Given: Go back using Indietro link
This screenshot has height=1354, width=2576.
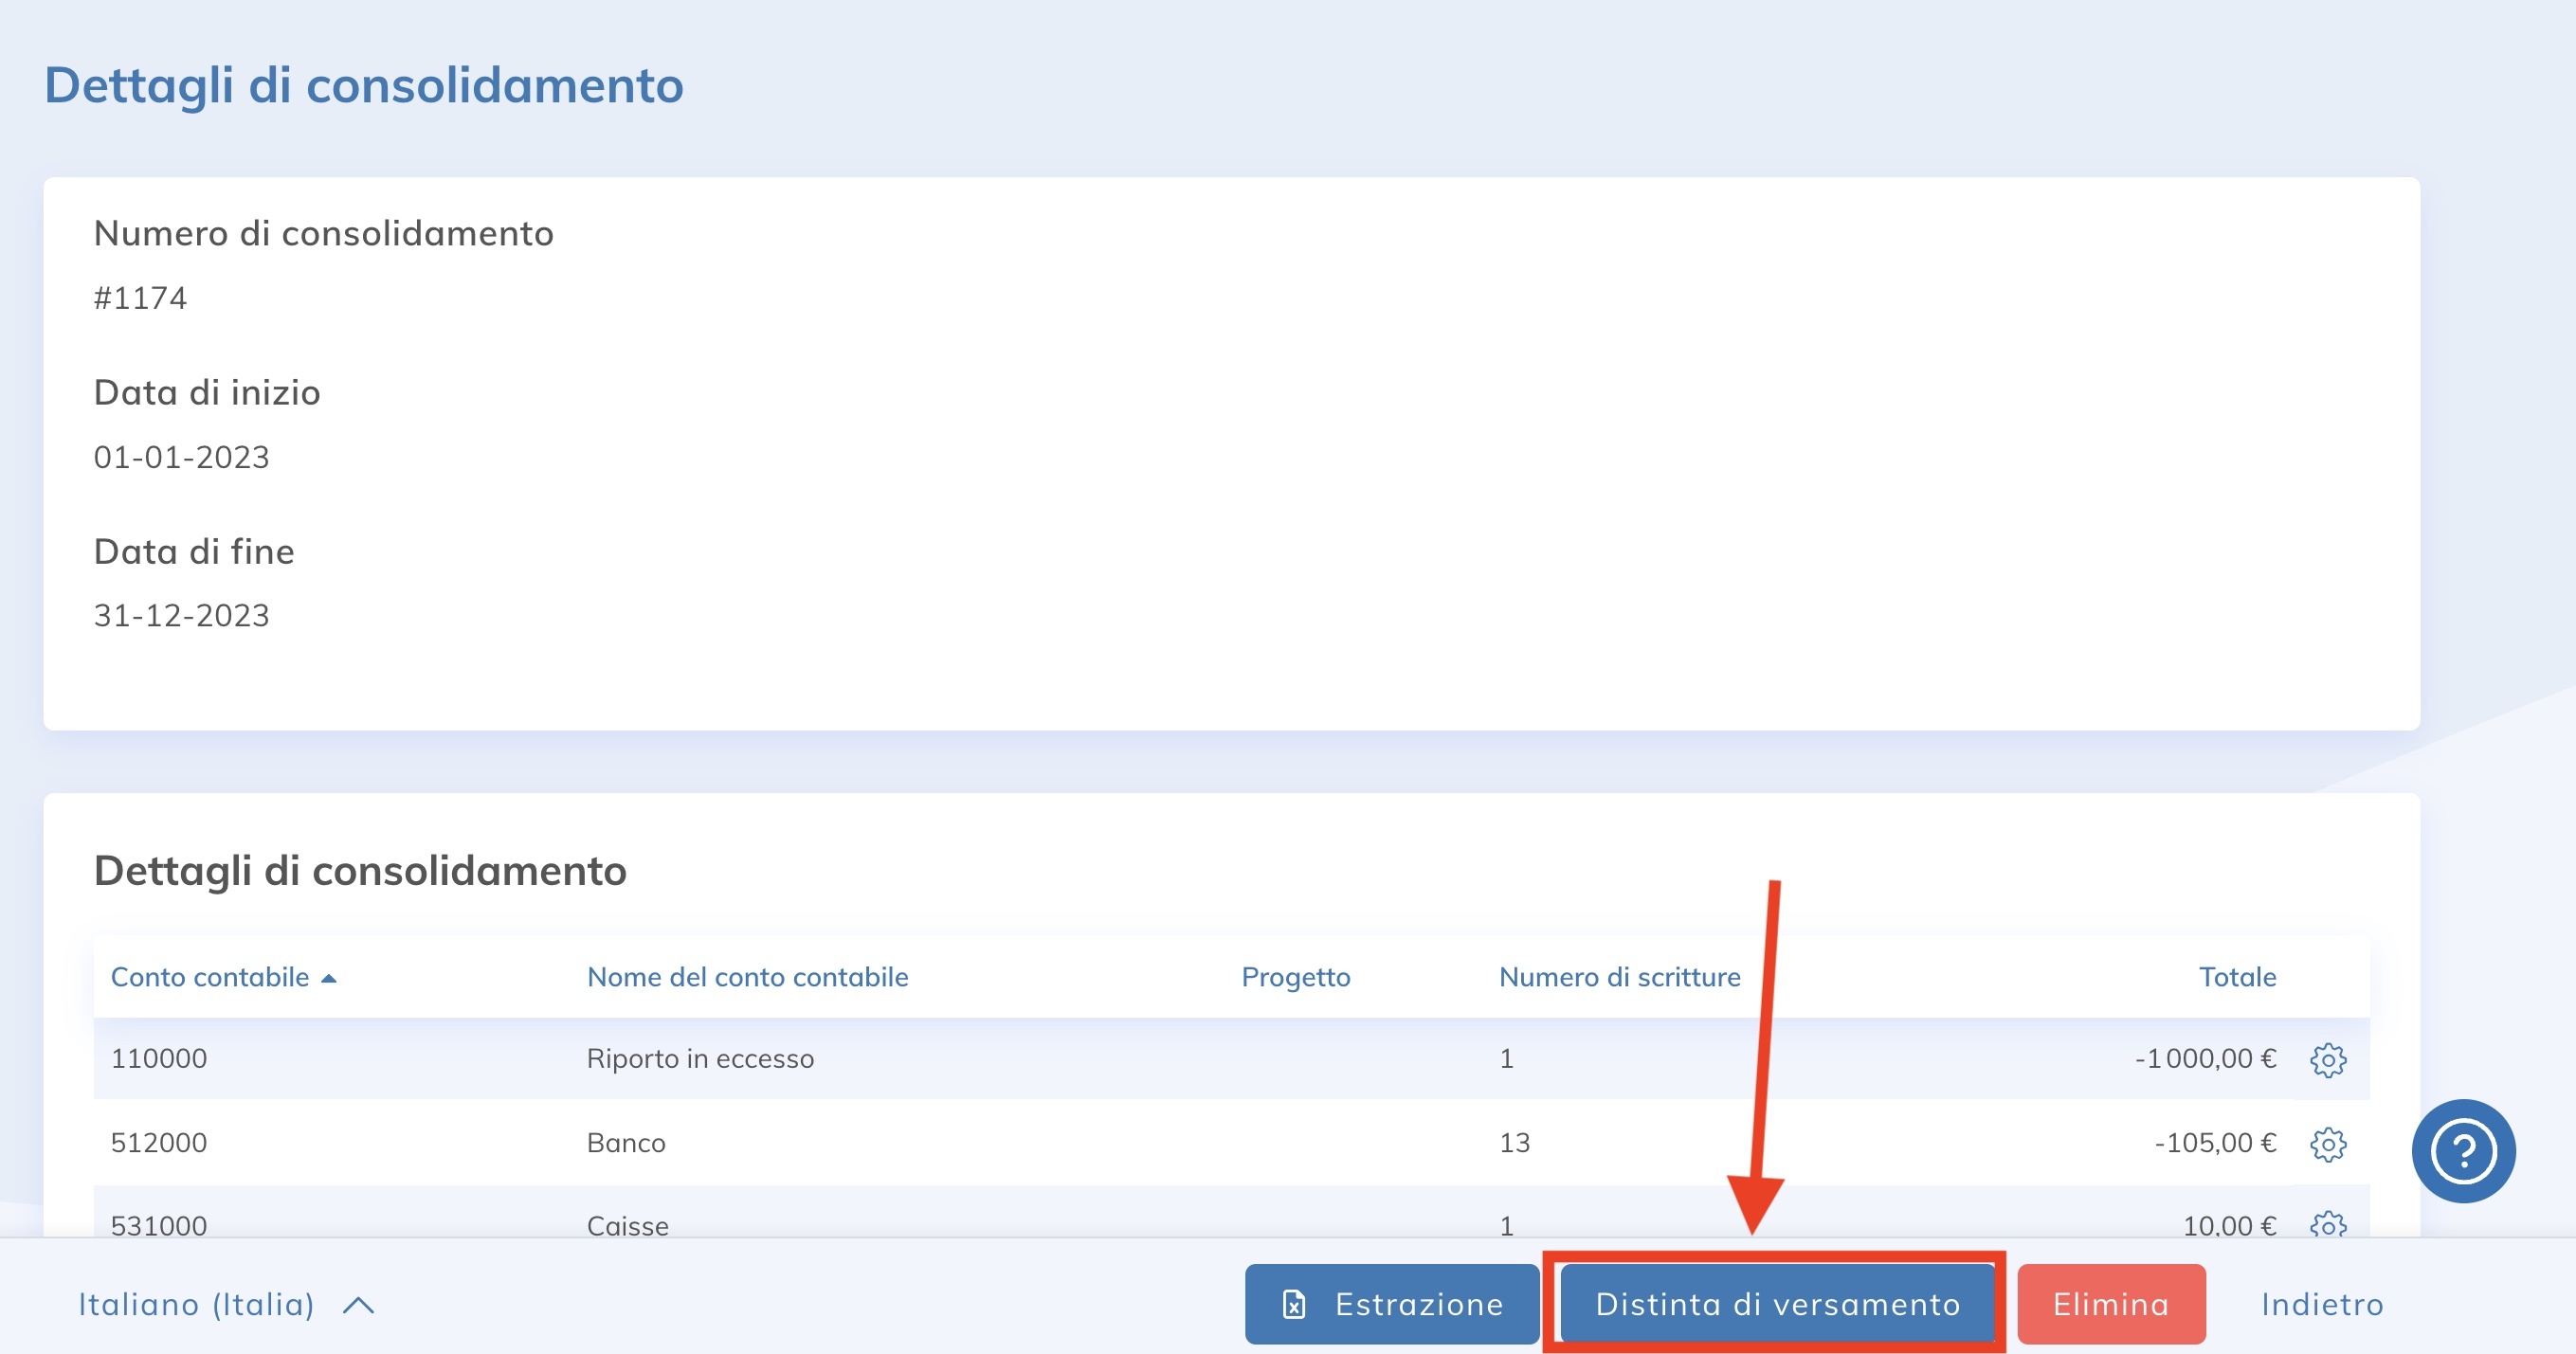Looking at the screenshot, I should click(2321, 1304).
